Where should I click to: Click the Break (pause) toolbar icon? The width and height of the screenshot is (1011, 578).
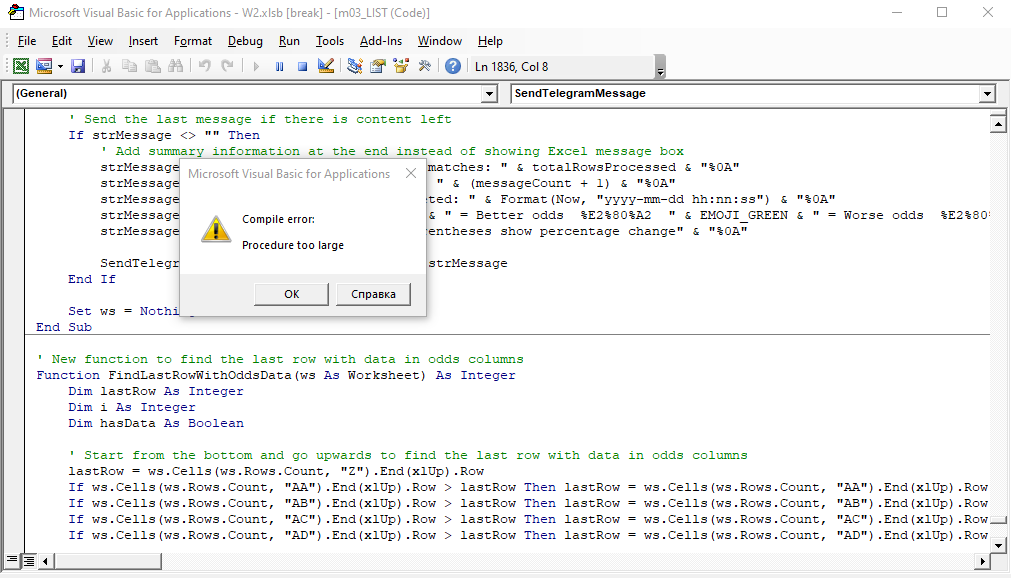click(278, 66)
